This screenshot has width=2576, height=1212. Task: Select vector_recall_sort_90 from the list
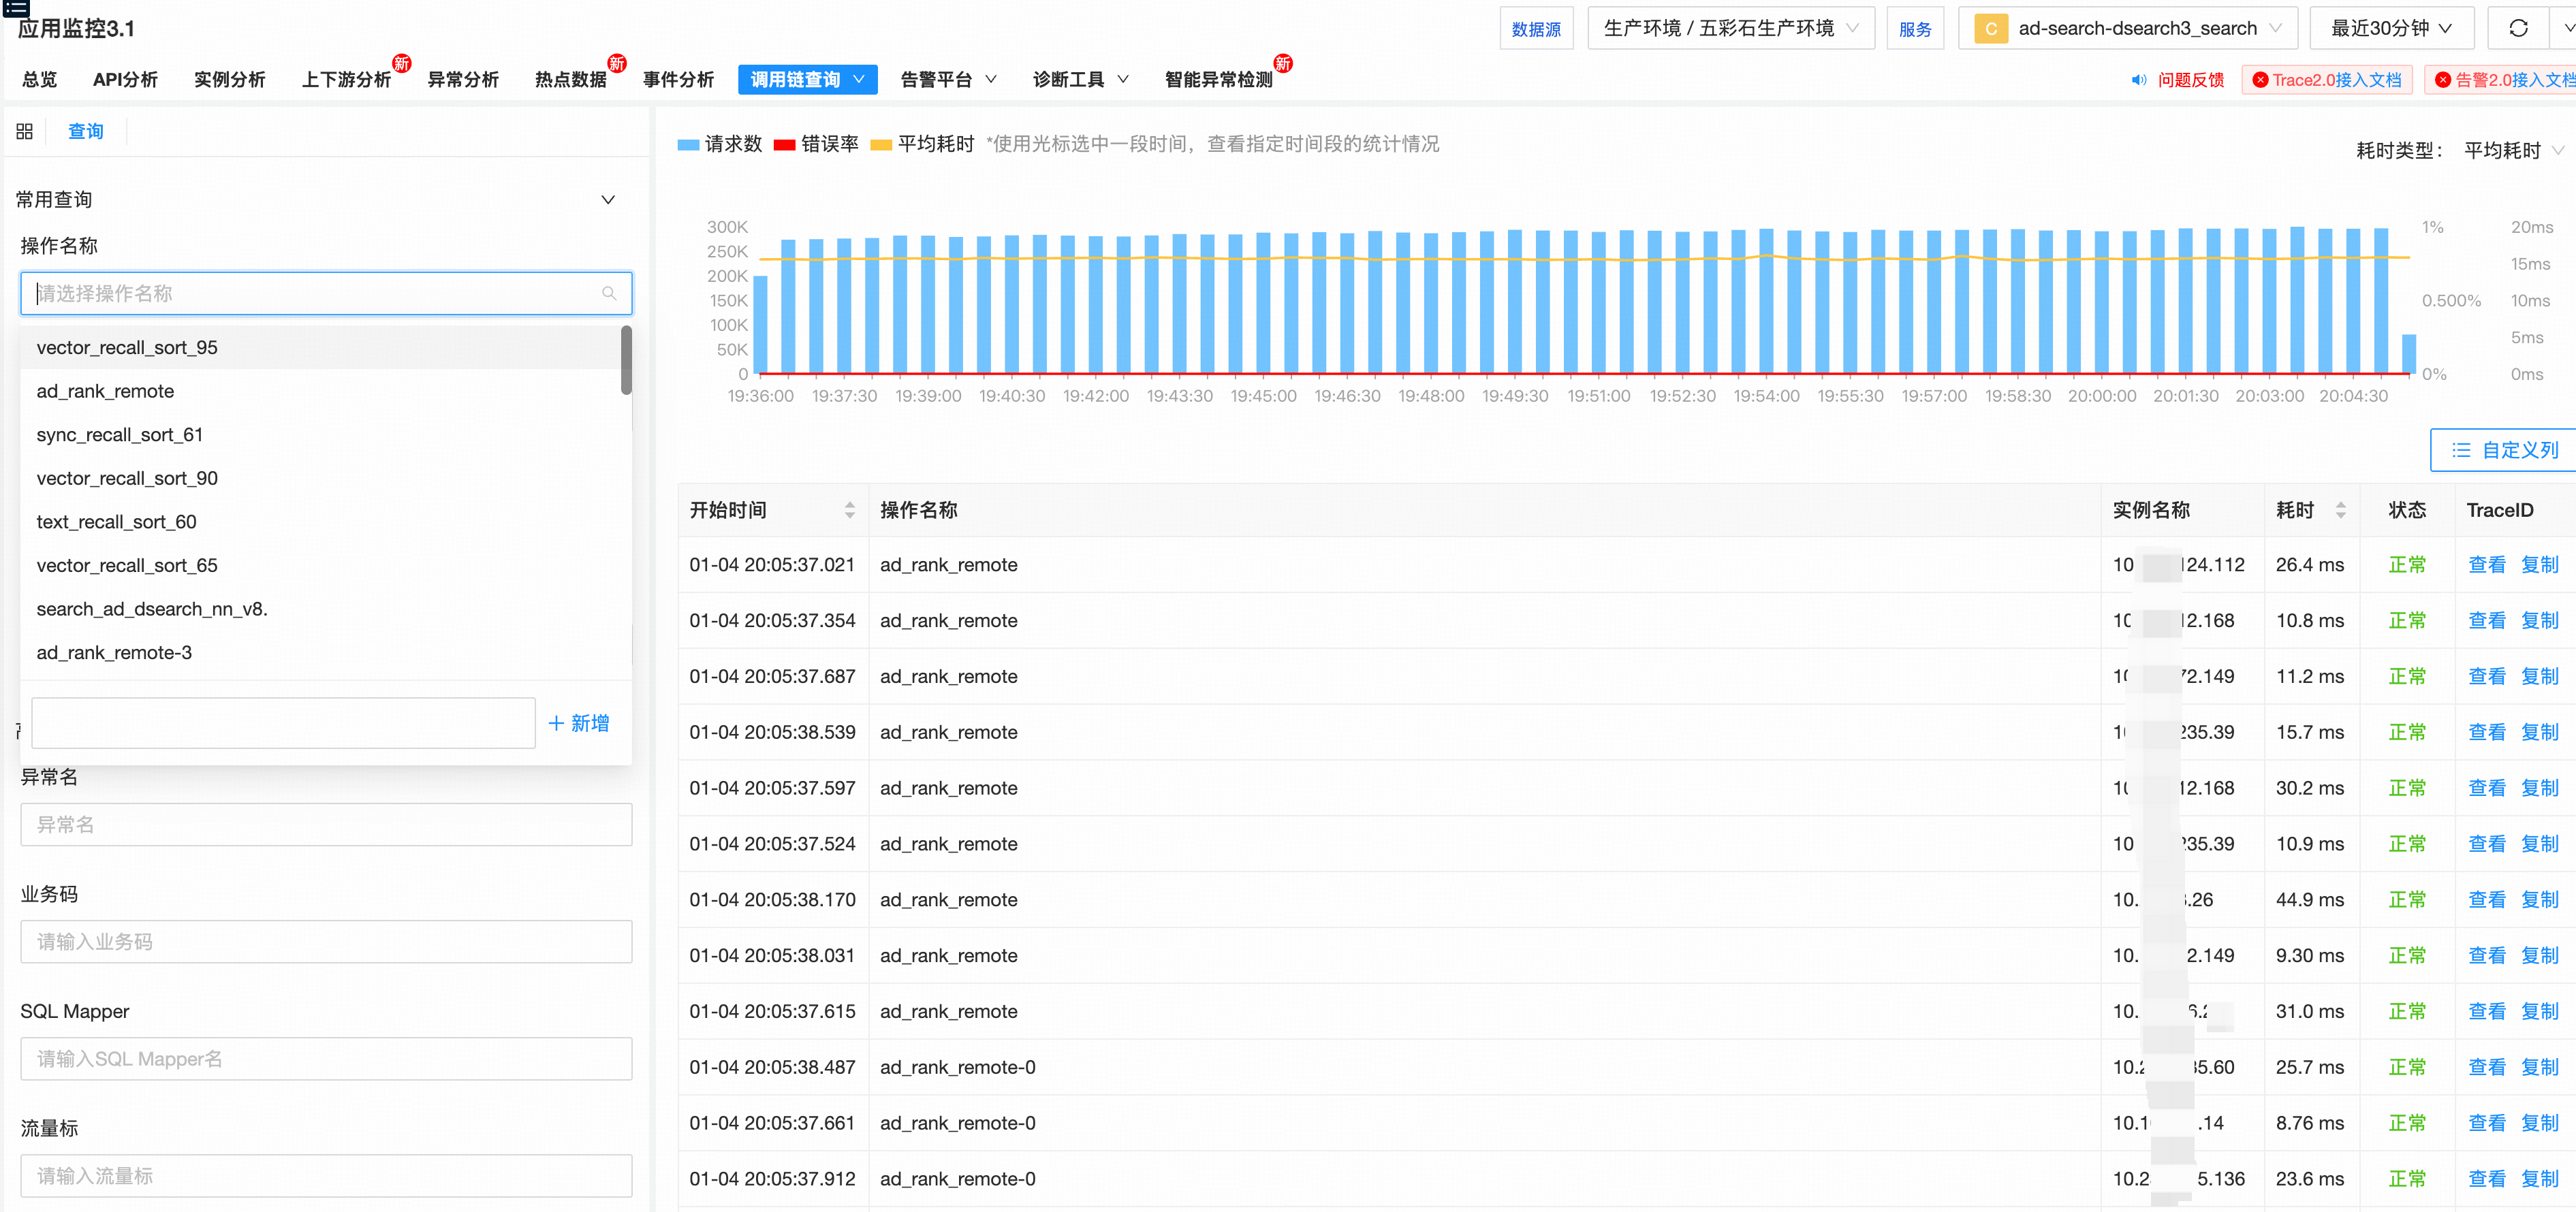coord(127,478)
